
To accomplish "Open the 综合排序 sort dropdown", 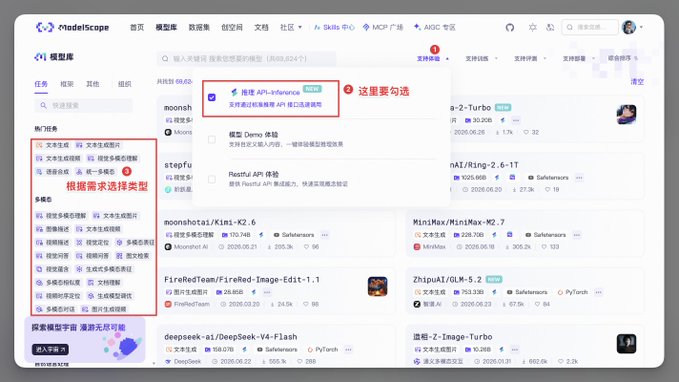I will point(623,58).
